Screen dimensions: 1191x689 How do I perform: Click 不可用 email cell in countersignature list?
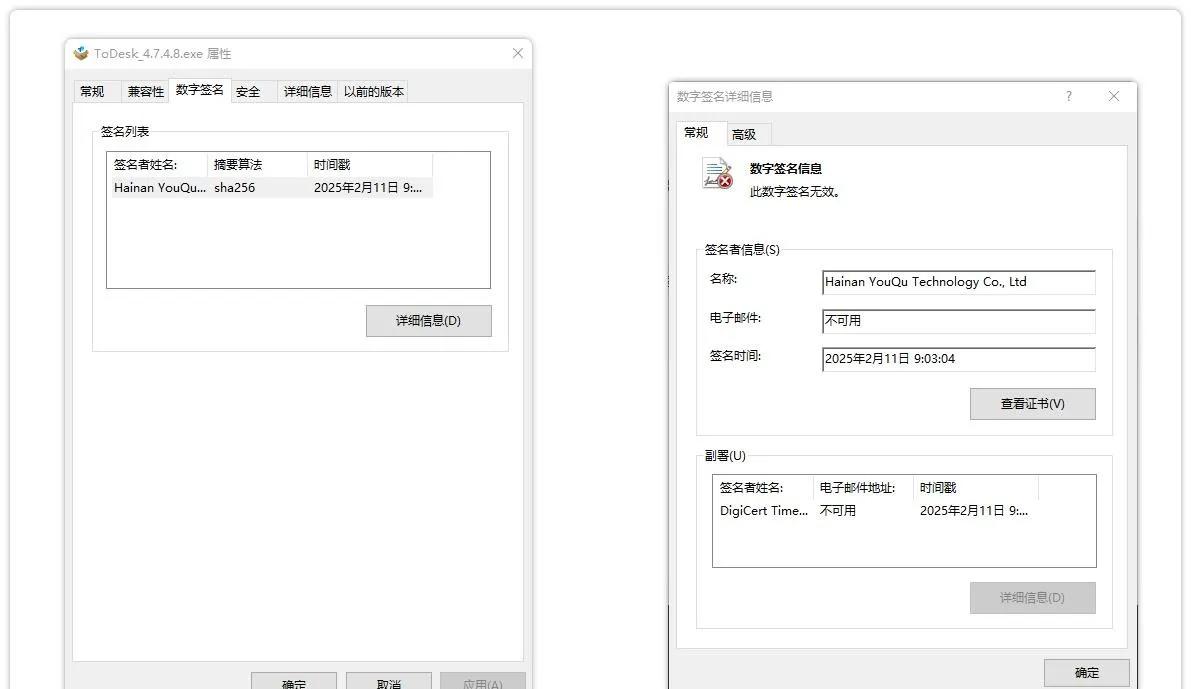(838, 510)
